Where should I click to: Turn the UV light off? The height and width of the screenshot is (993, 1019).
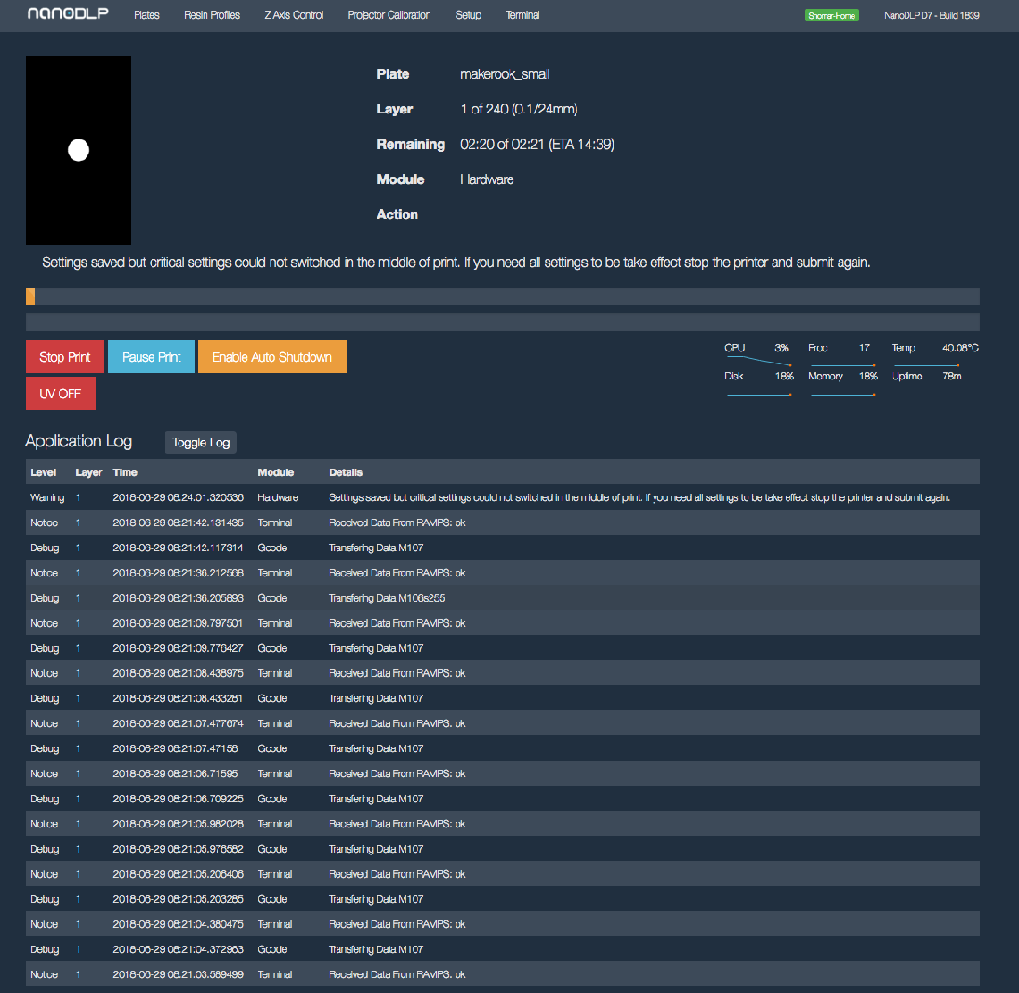[x=60, y=393]
